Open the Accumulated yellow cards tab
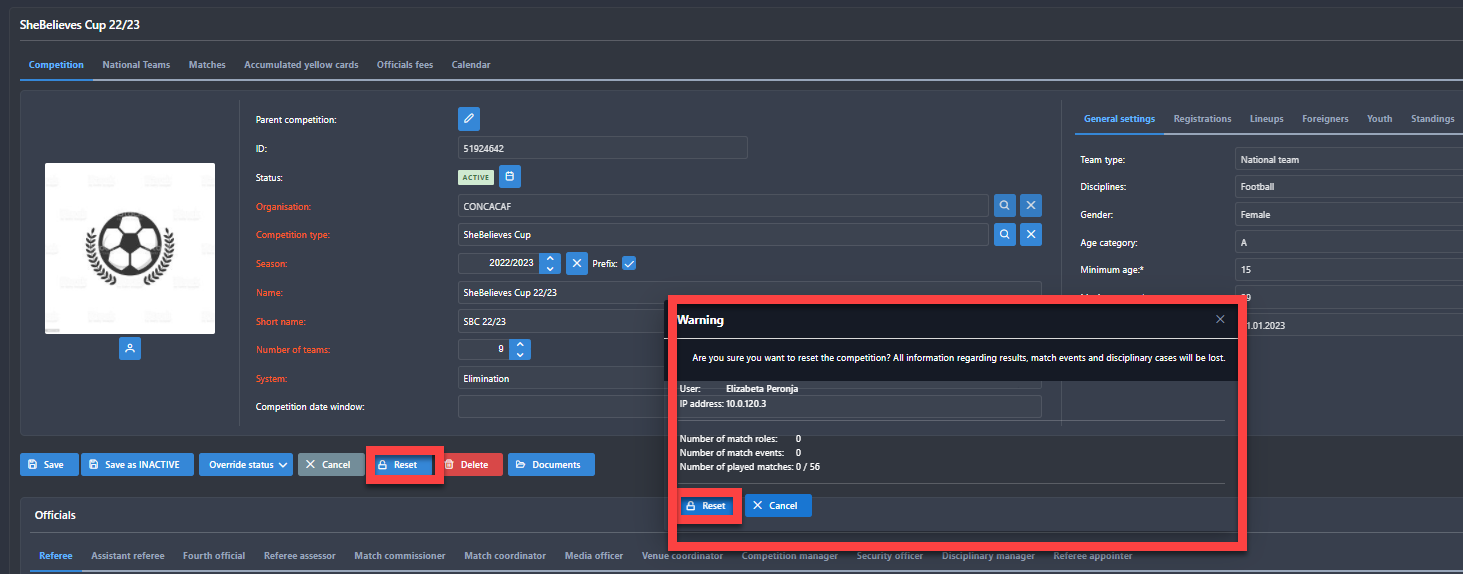The height and width of the screenshot is (574, 1463). click(x=301, y=65)
